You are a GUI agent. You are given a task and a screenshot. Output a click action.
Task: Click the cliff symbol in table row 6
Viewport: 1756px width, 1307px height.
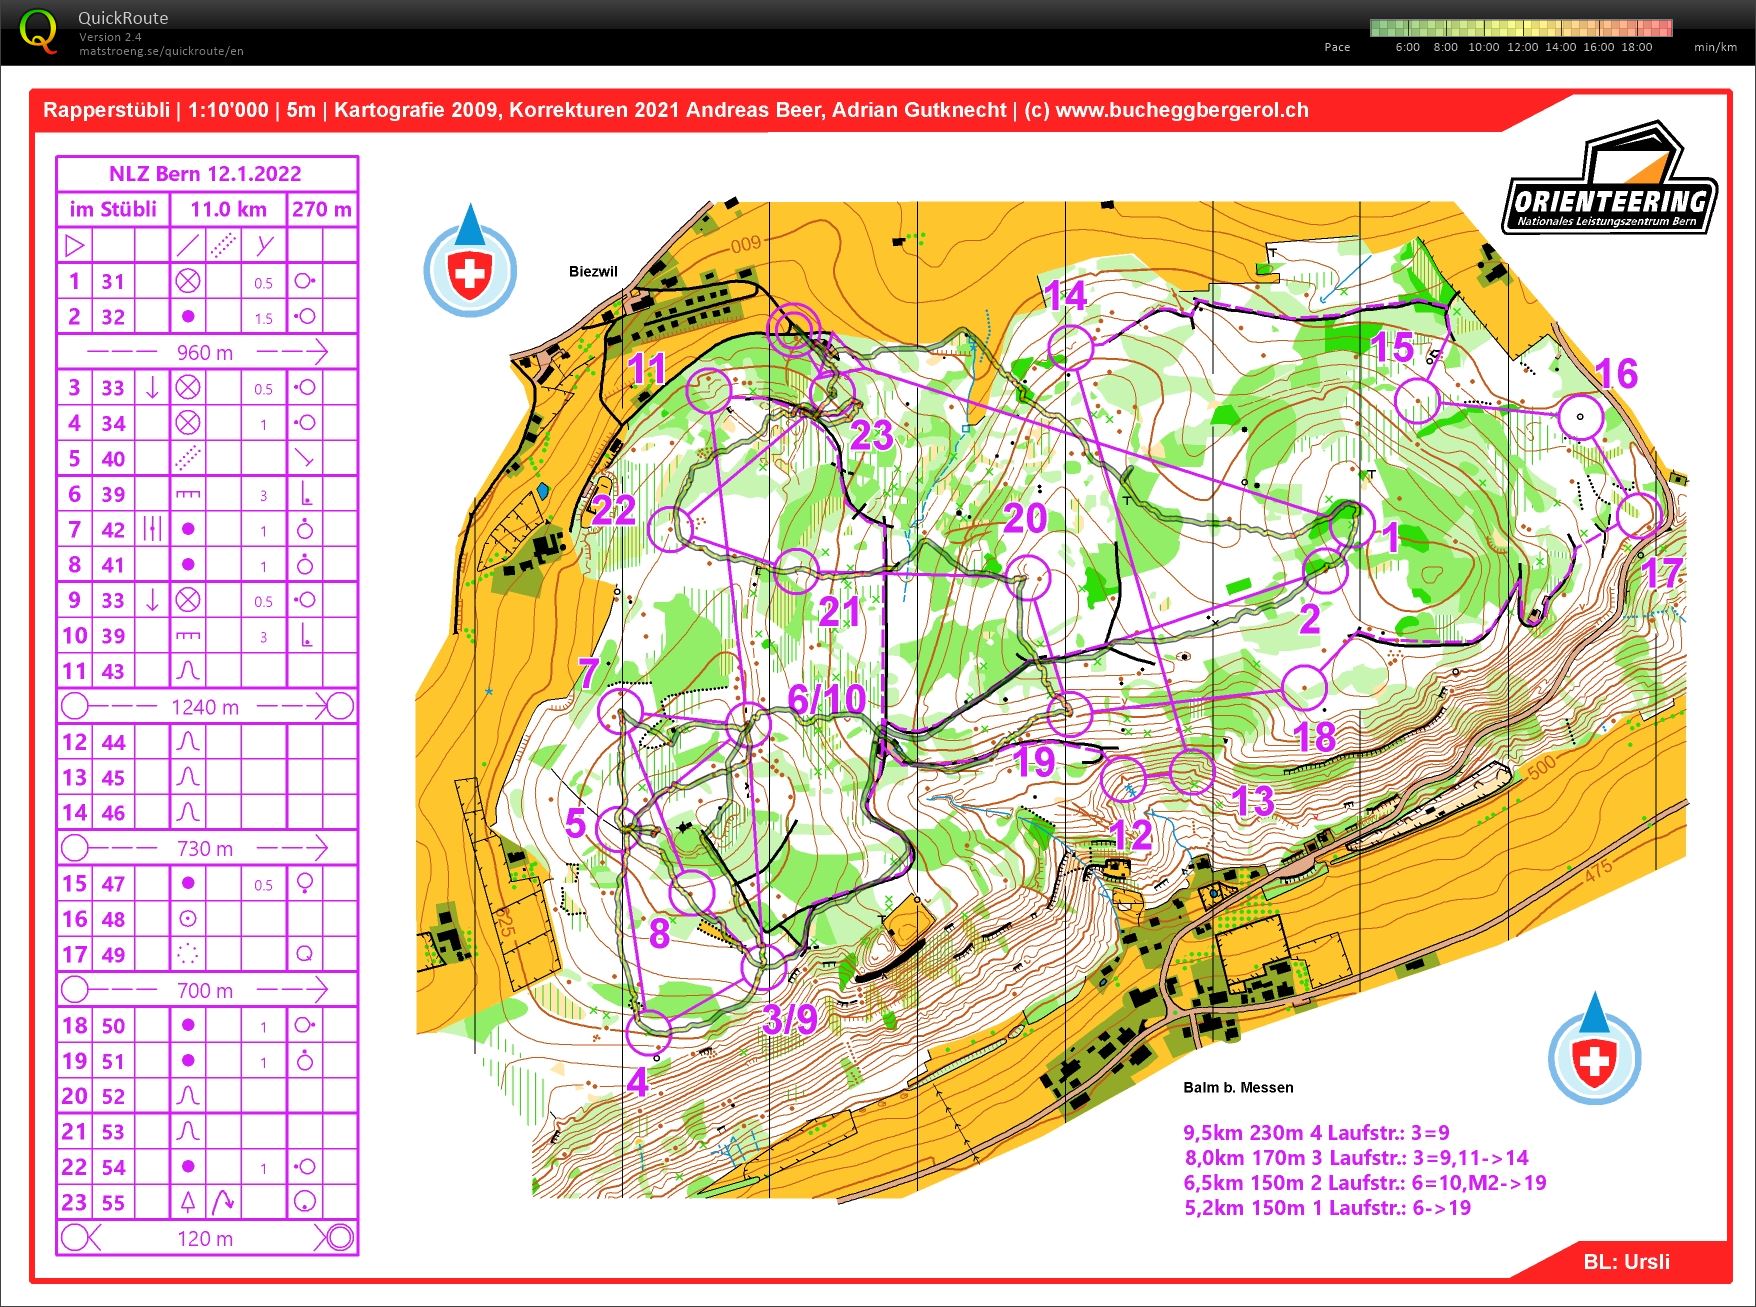188,494
